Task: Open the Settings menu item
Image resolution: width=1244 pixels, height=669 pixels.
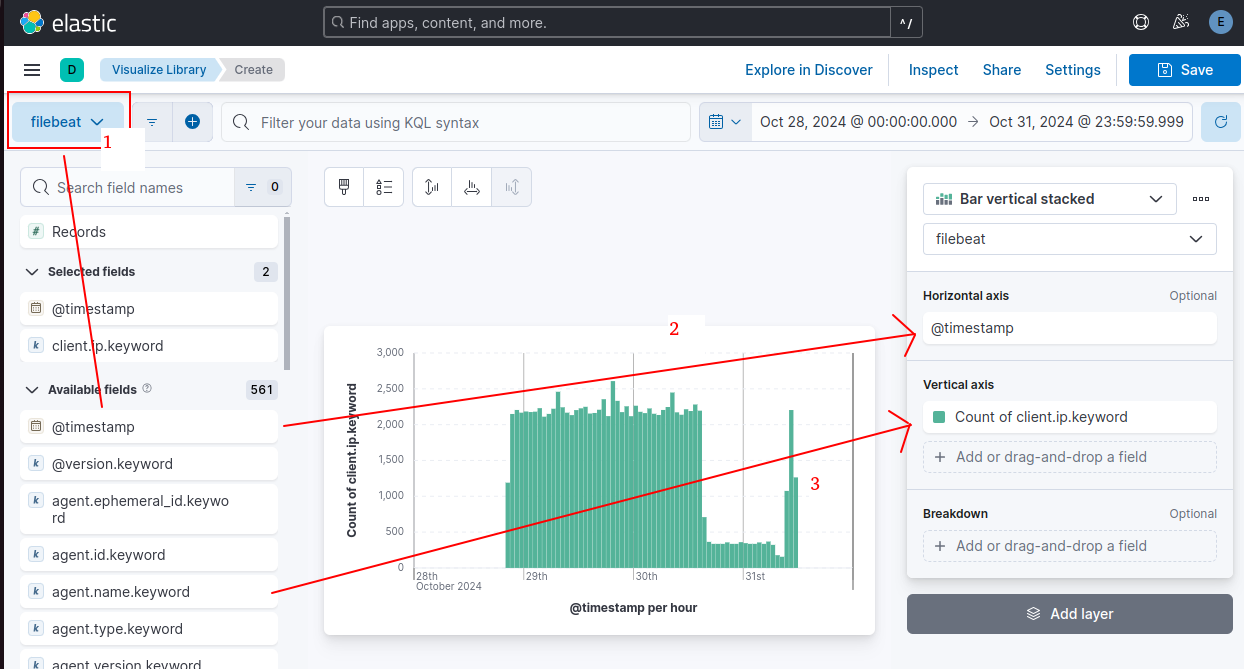Action: 1073,70
